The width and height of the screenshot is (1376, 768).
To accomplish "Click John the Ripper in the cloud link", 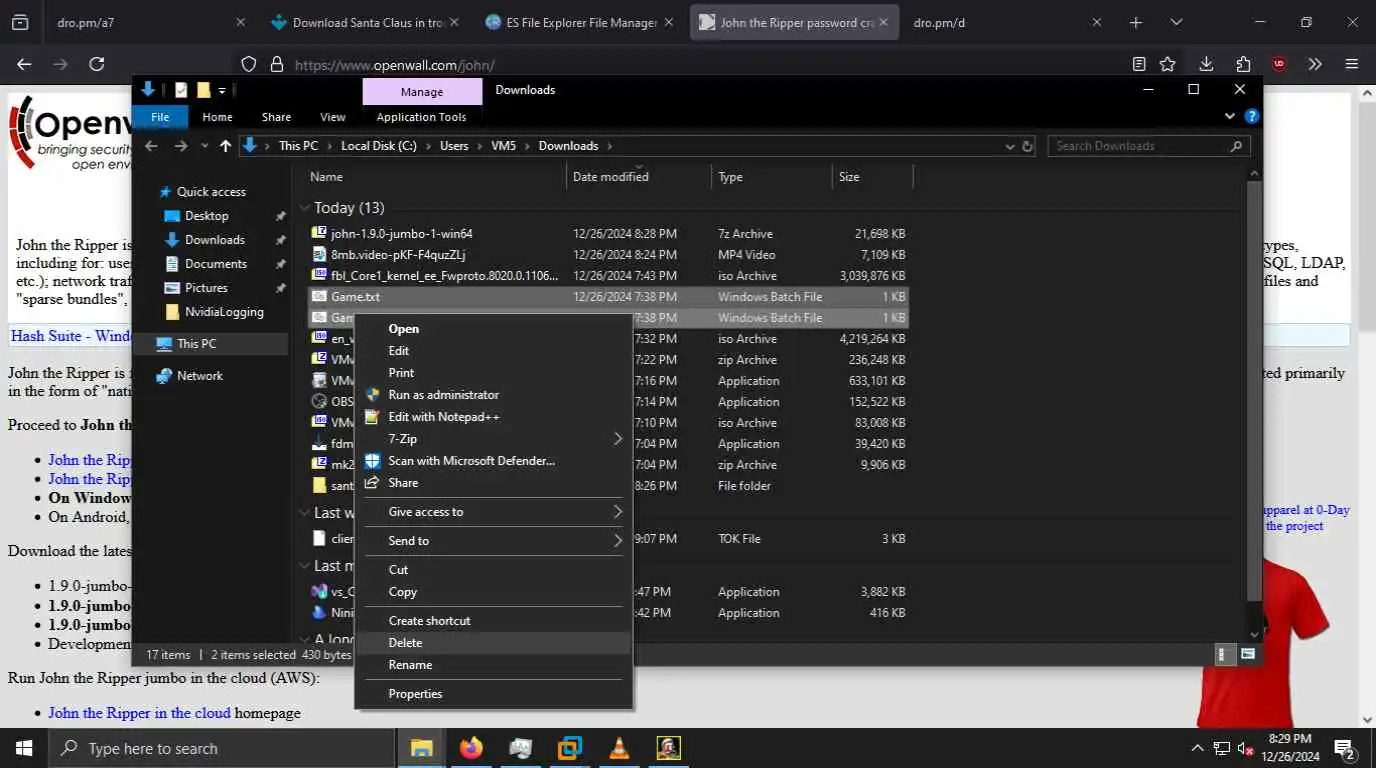I will pyautogui.click(x=139, y=713).
